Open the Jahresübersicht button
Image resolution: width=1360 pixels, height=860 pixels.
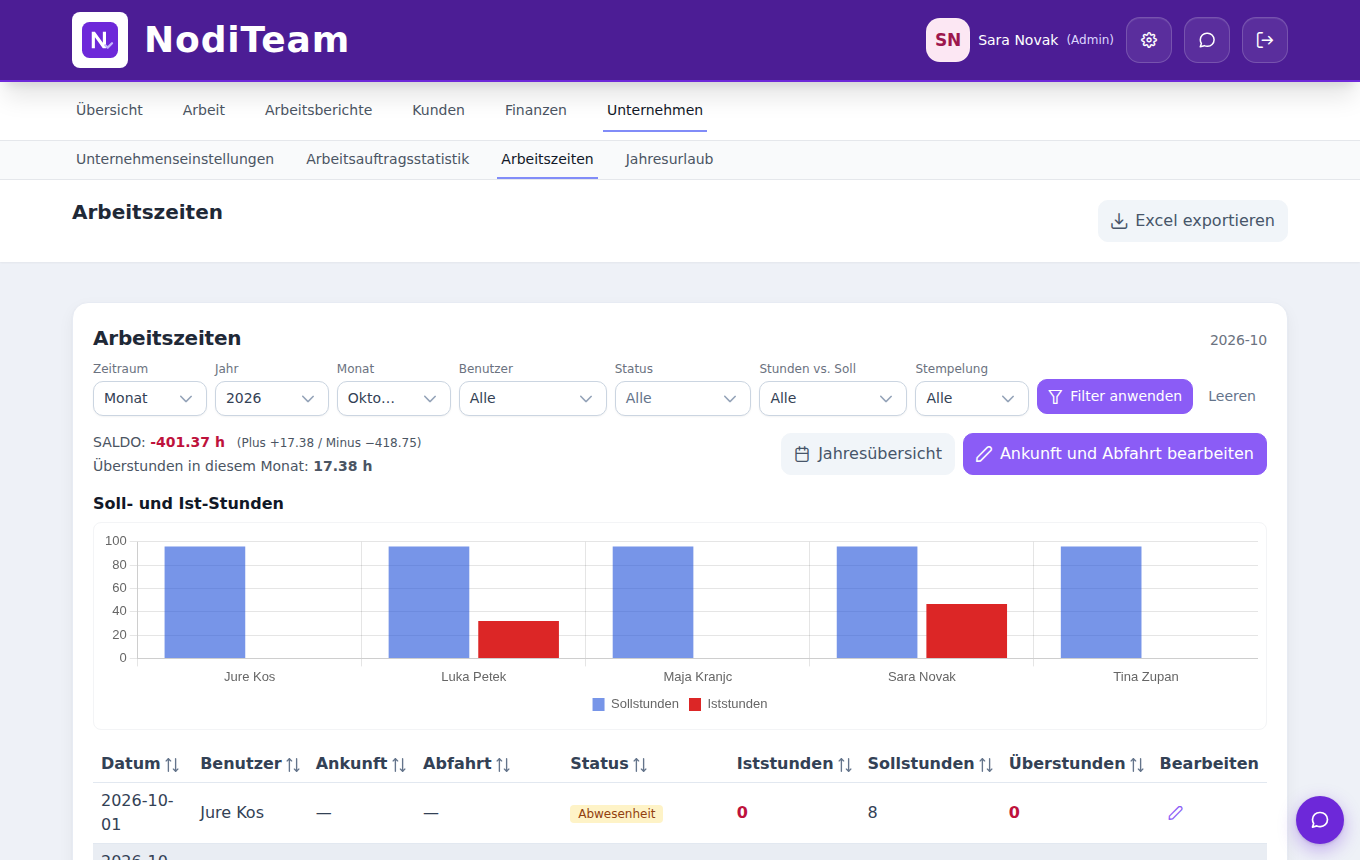(x=868, y=454)
